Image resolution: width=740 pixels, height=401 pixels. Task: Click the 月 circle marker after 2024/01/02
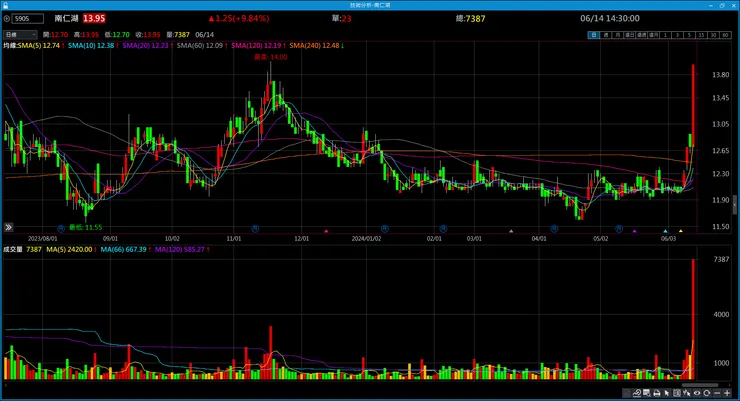pos(385,229)
